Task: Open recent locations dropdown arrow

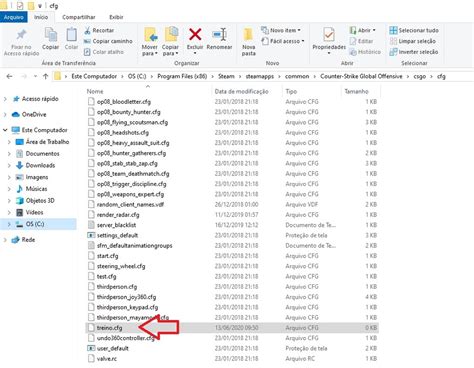Action: tap(35, 76)
